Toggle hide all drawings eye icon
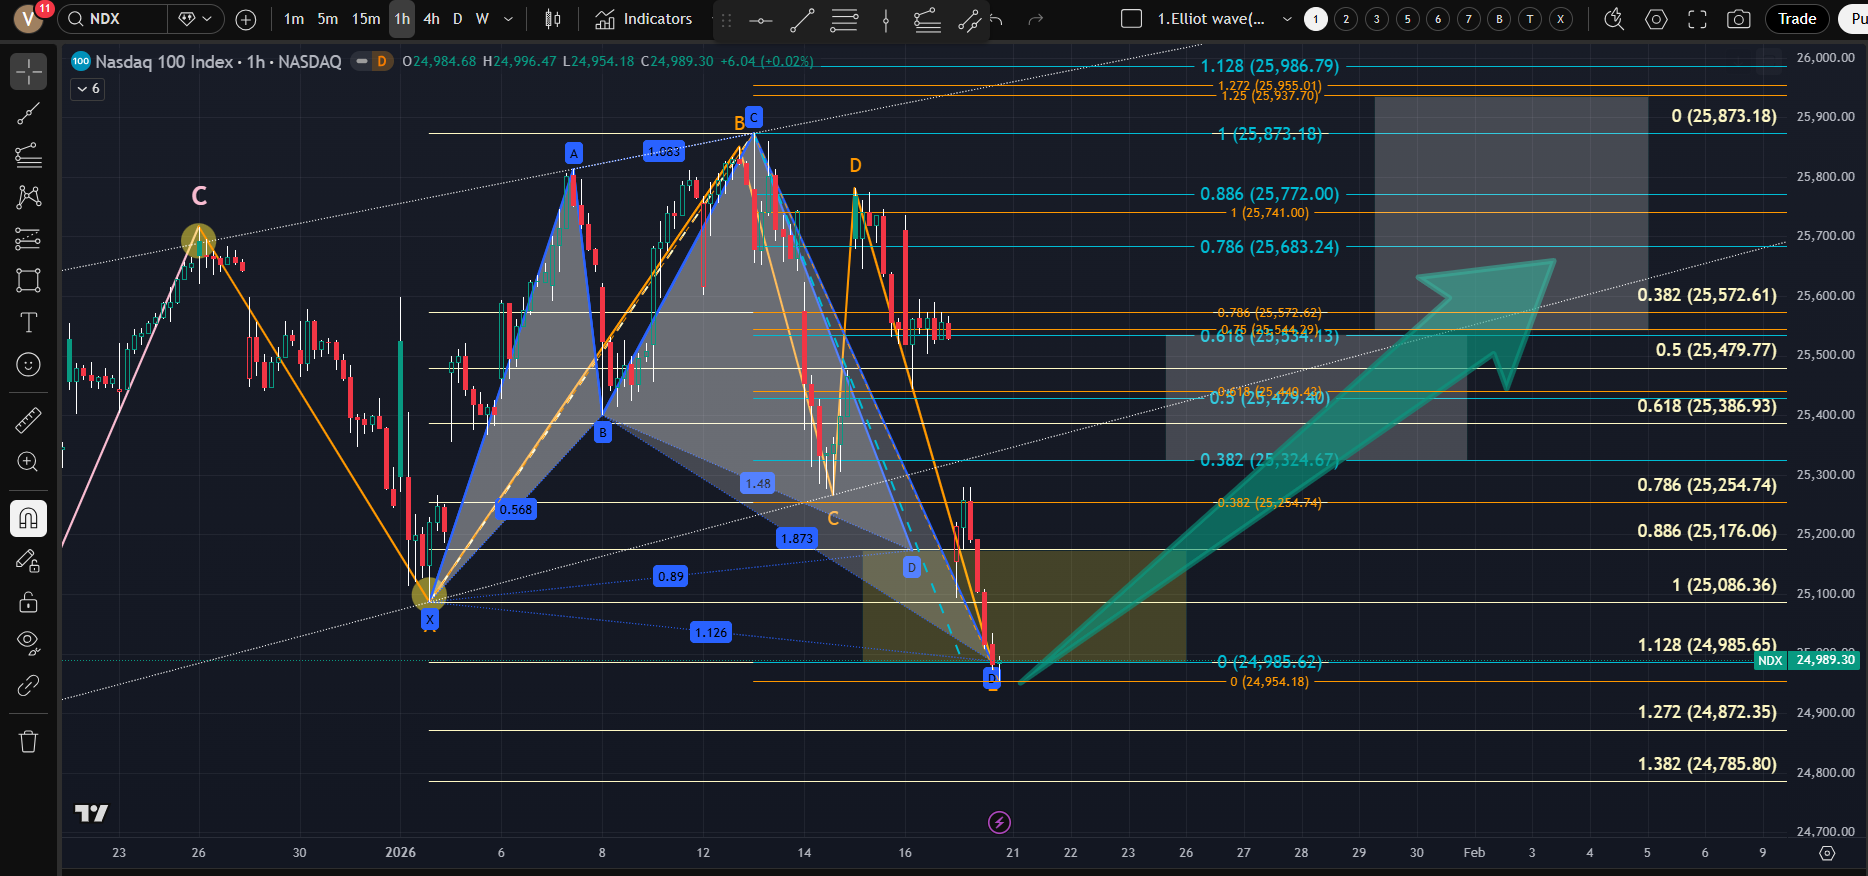The height and width of the screenshot is (876, 1868). [x=28, y=642]
